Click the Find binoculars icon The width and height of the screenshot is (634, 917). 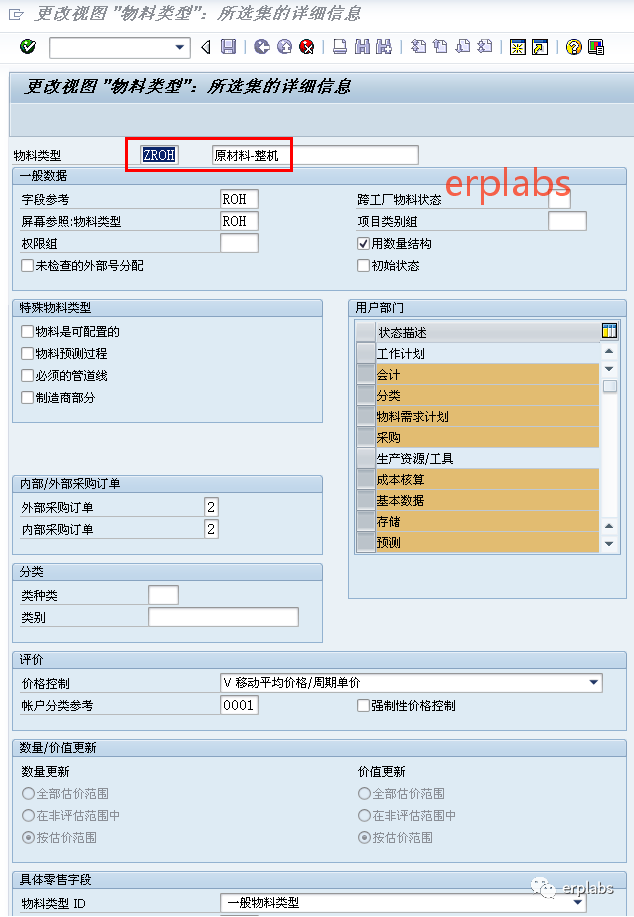(x=362, y=47)
